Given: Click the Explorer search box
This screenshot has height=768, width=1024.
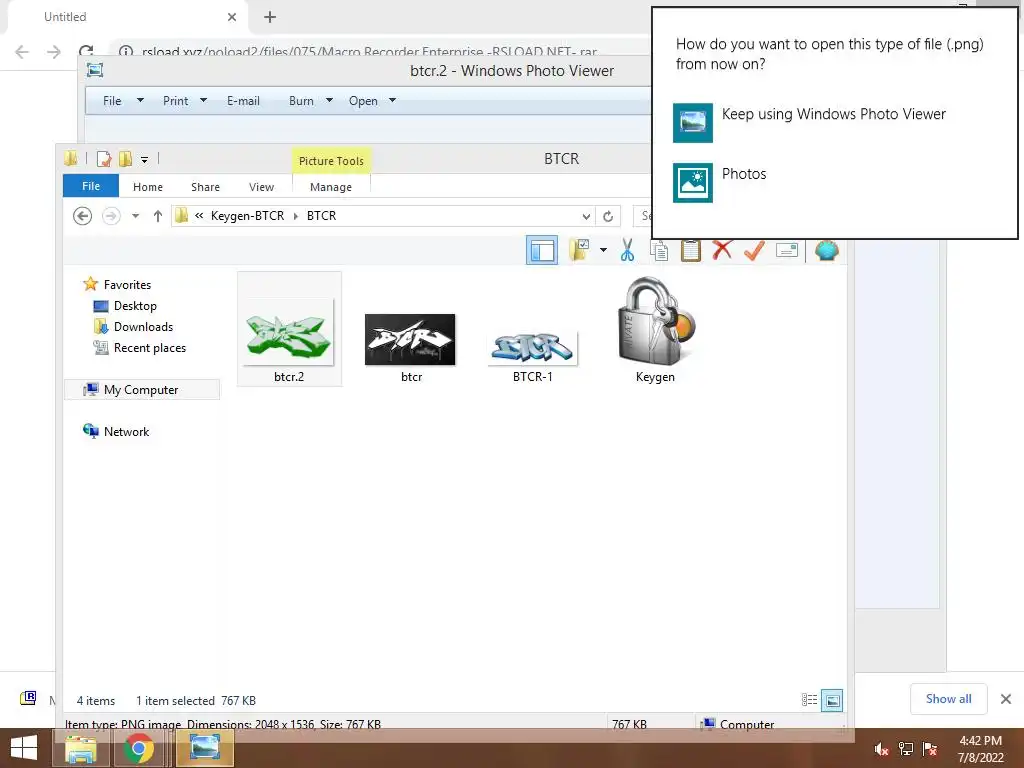Looking at the screenshot, I should click(x=643, y=216).
